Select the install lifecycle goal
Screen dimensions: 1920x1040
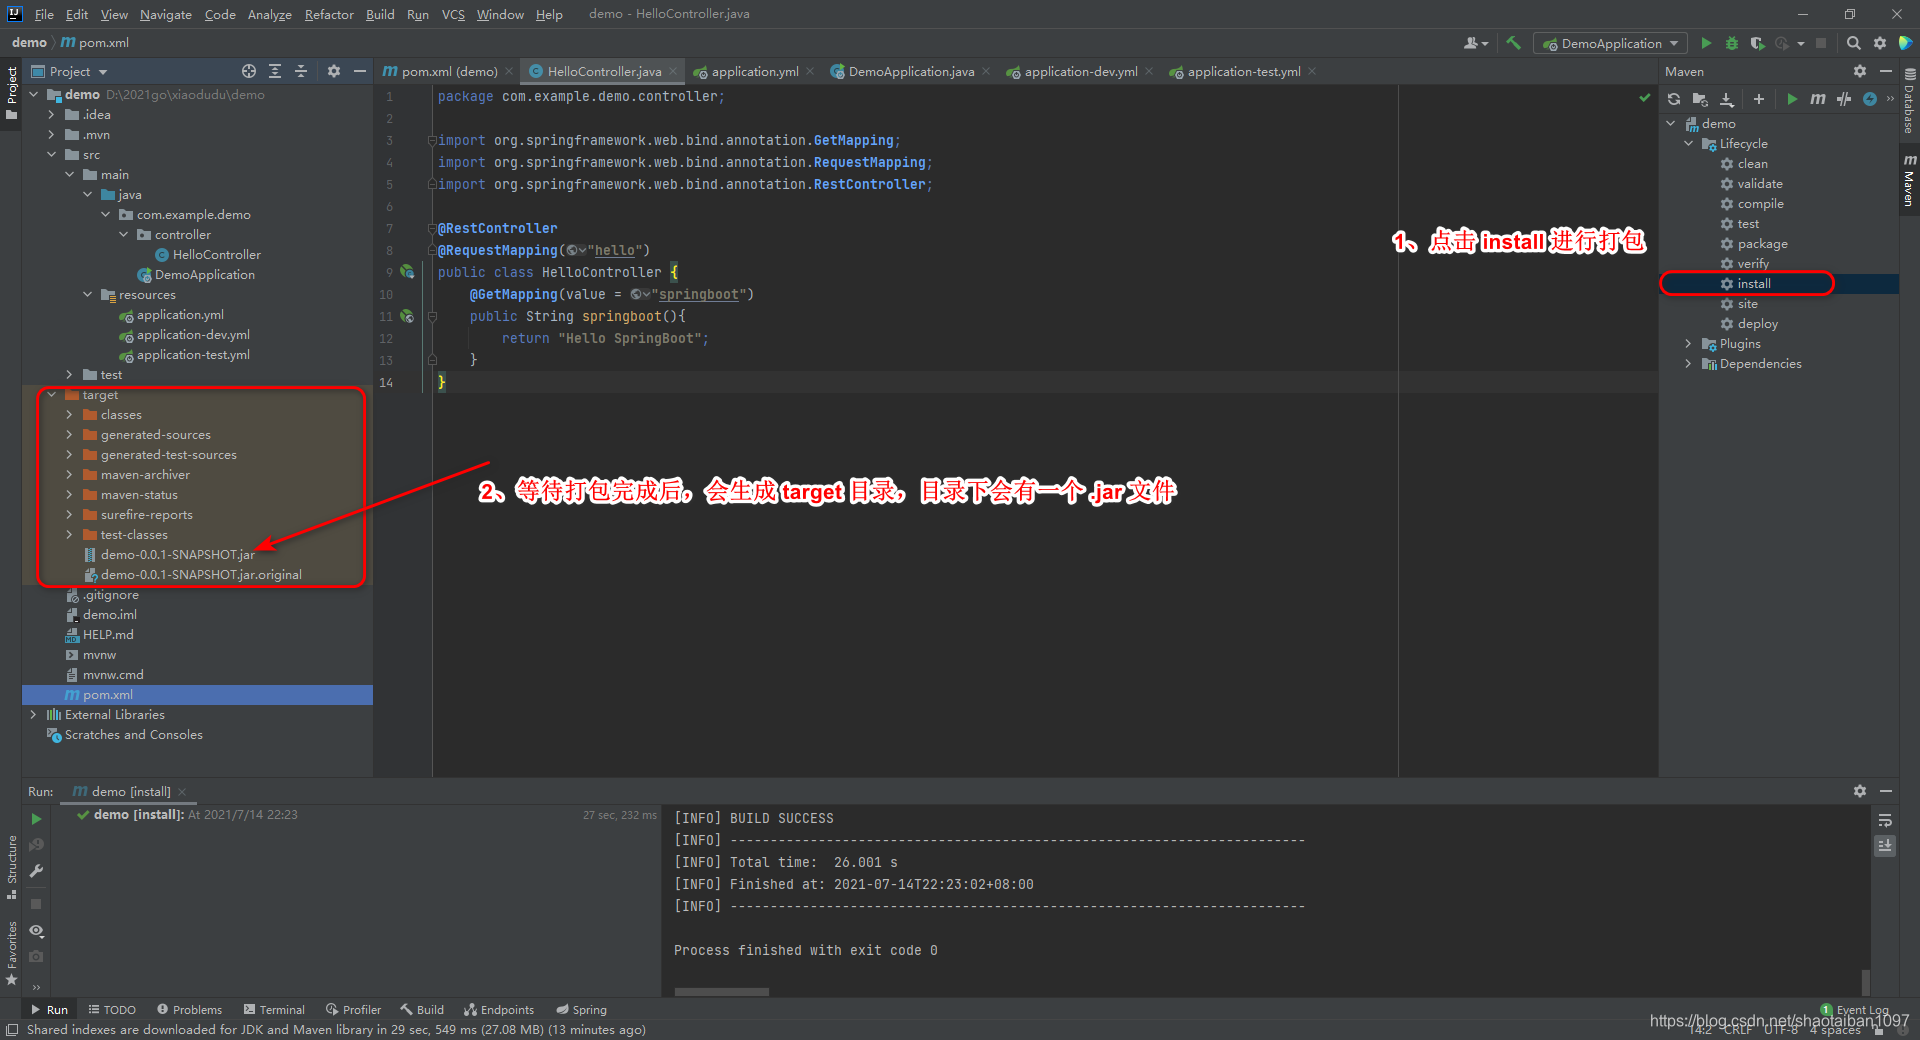click(1754, 284)
